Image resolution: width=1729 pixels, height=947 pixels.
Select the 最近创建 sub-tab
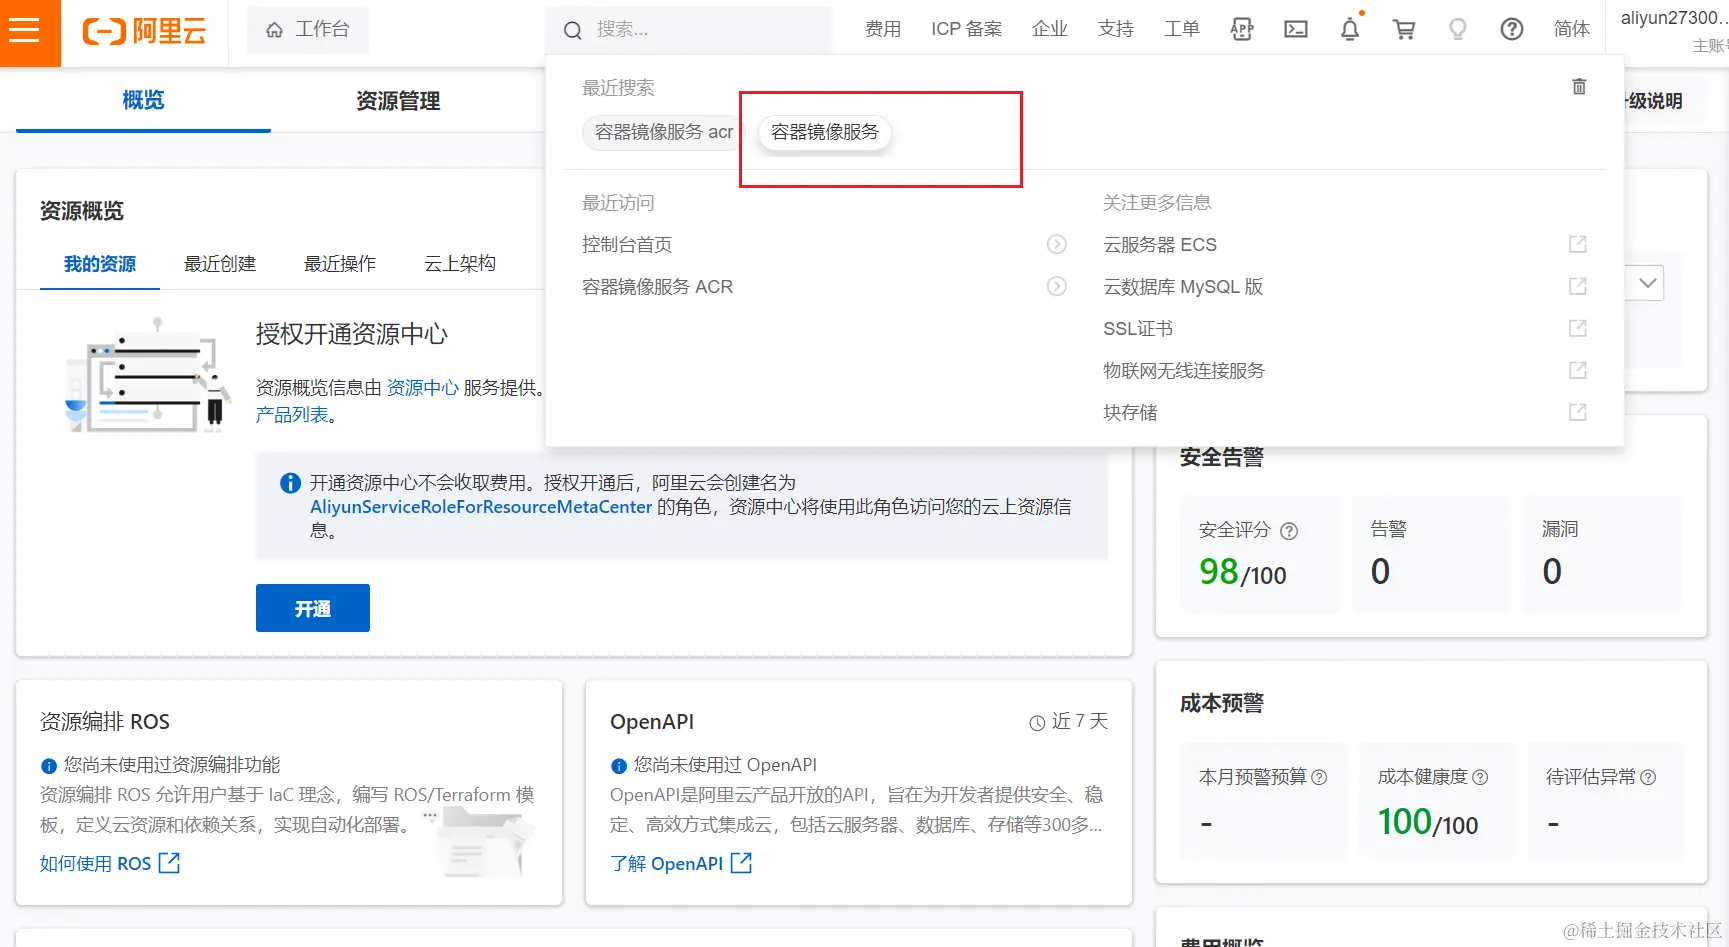point(220,264)
